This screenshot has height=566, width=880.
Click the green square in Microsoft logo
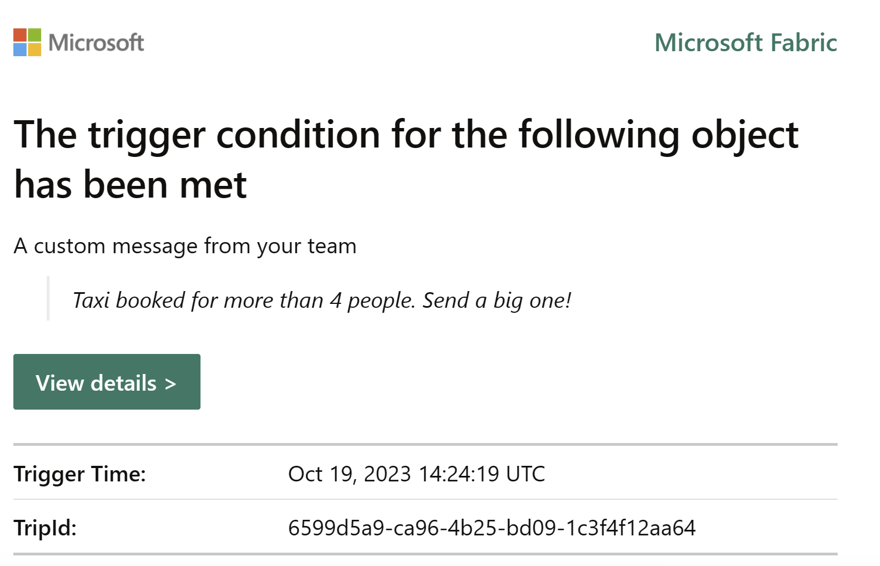coord(35,35)
